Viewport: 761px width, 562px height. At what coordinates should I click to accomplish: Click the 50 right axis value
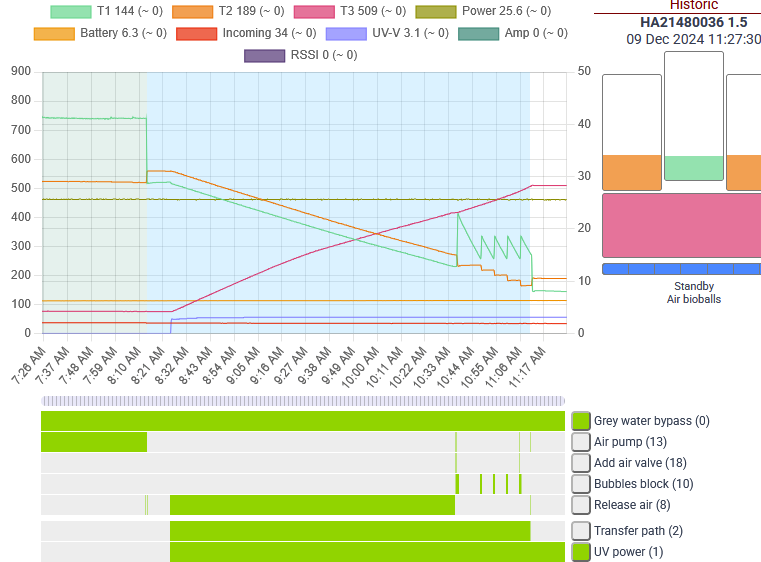(x=584, y=71)
